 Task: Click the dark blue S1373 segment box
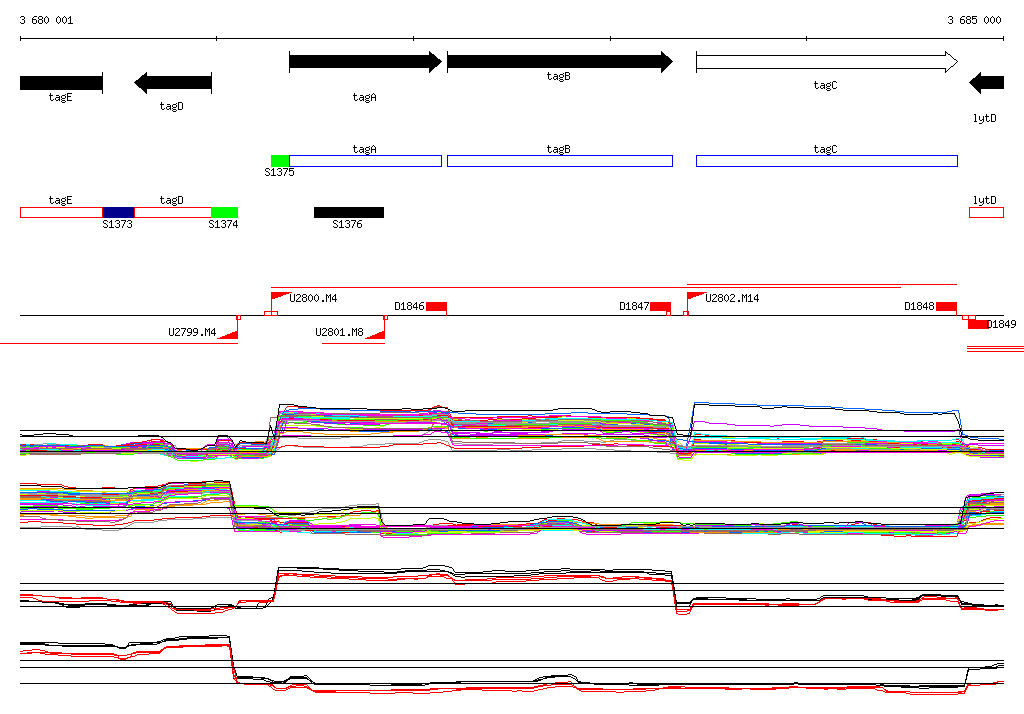pyautogui.click(x=118, y=212)
